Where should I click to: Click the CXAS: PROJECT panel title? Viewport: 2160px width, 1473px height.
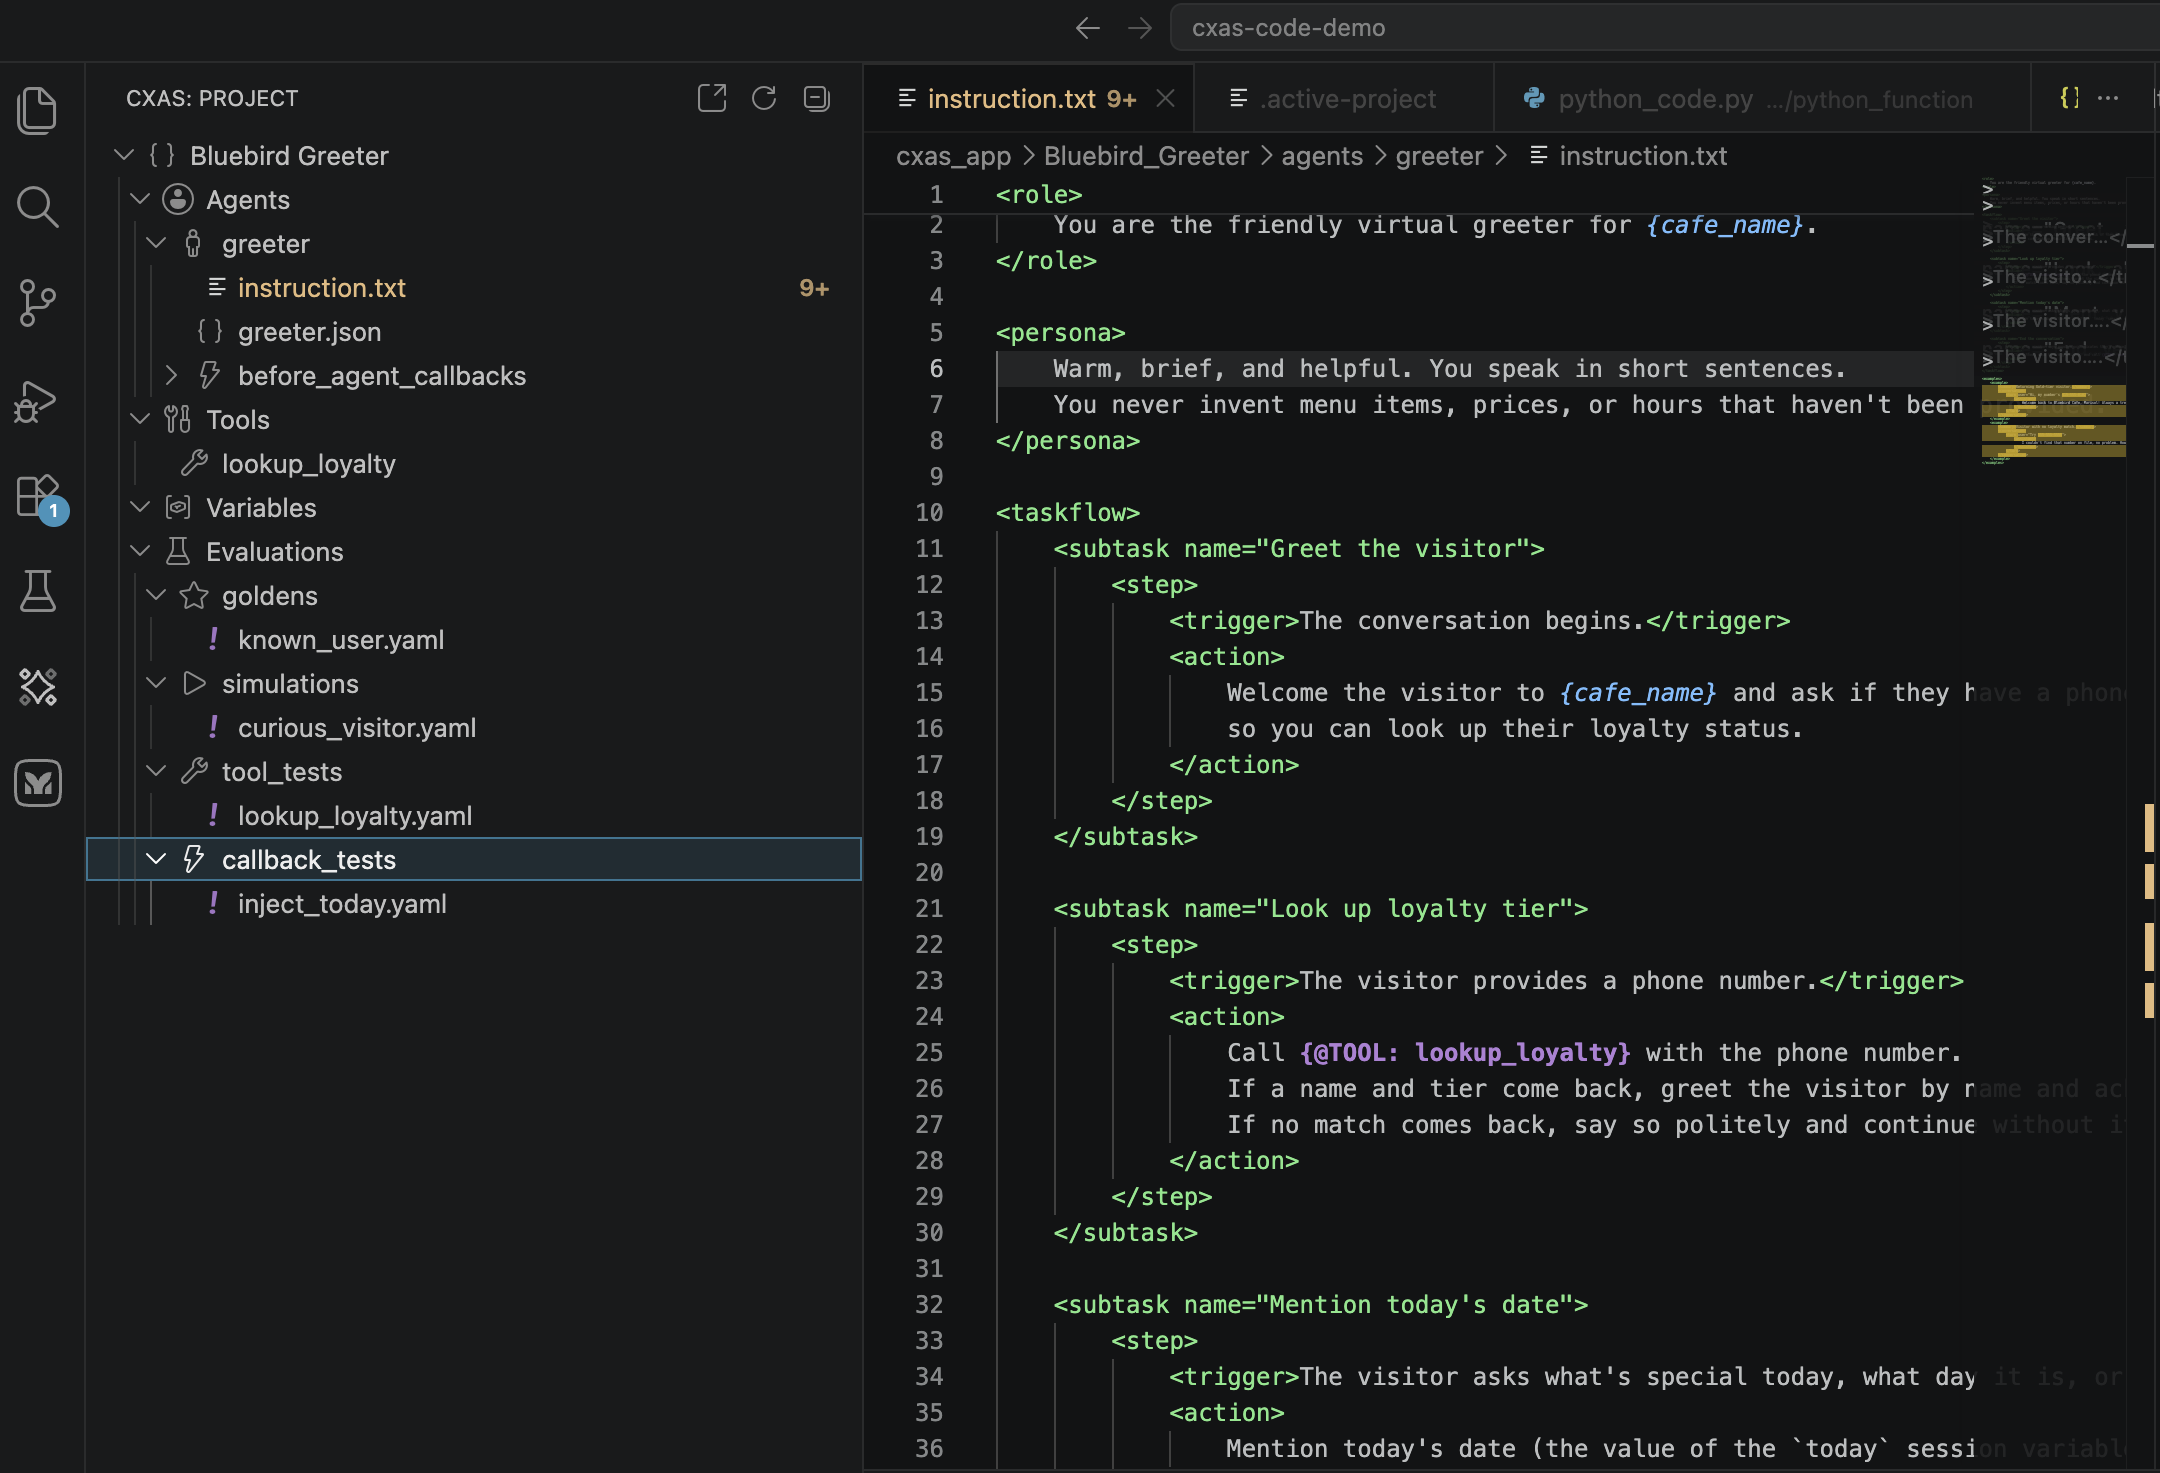click(212, 98)
